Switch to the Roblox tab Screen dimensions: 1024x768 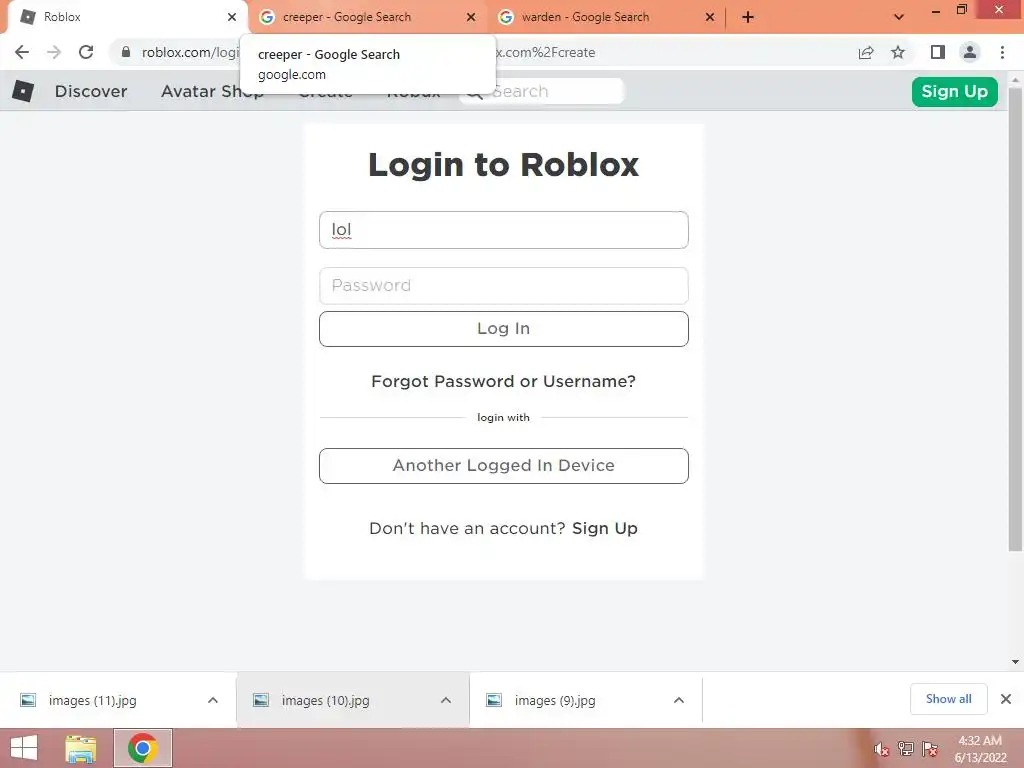click(x=124, y=17)
